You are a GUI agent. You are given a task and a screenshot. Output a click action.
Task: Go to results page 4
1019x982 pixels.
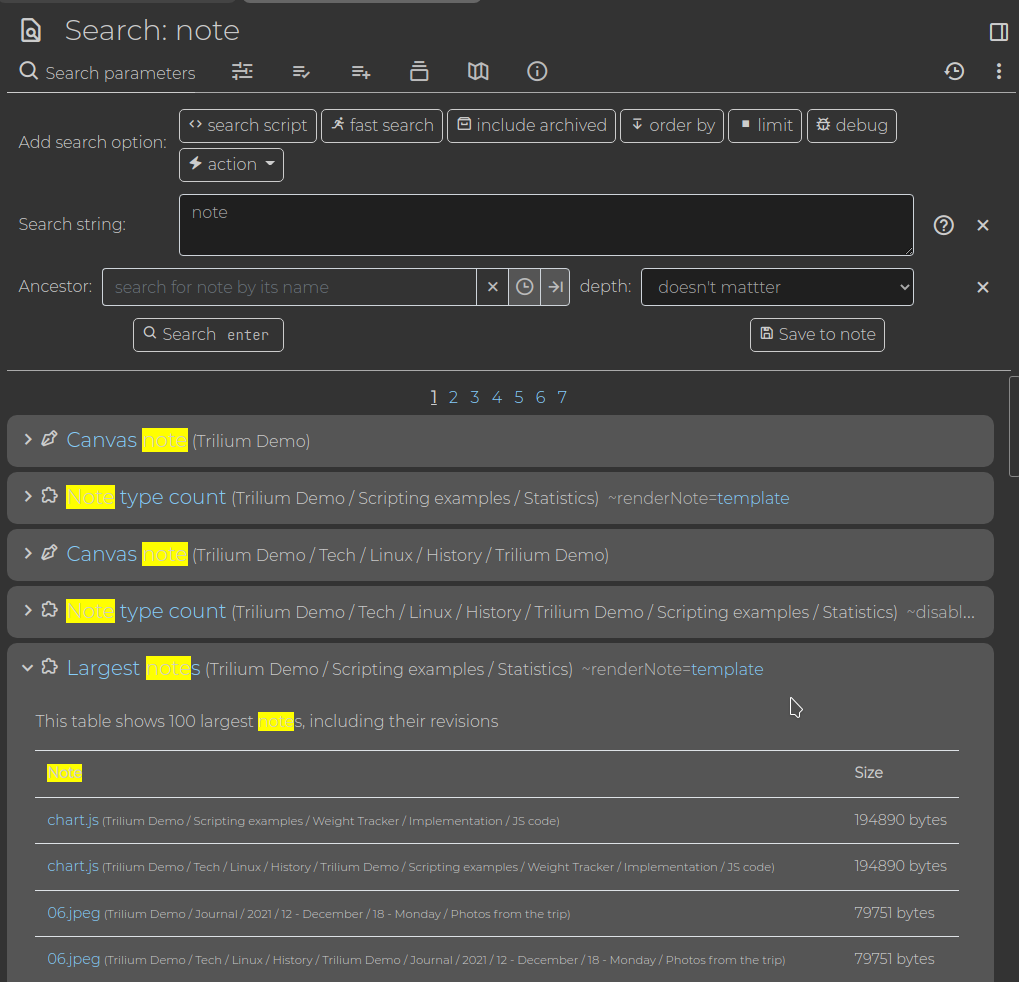click(x=496, y=397)
